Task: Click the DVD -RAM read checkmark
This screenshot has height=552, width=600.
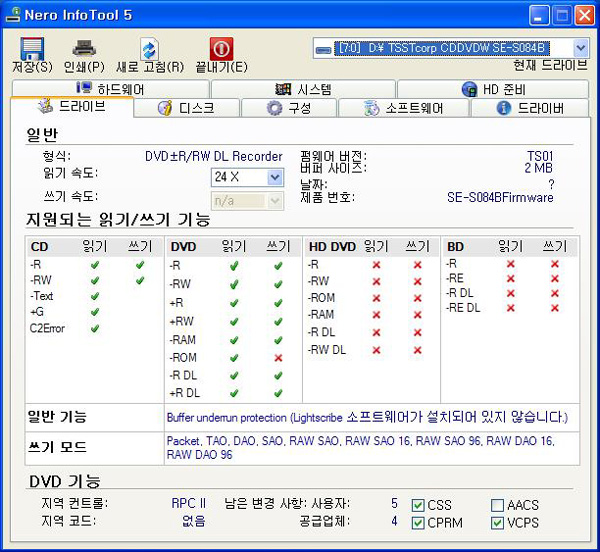Action: (234, 340)
